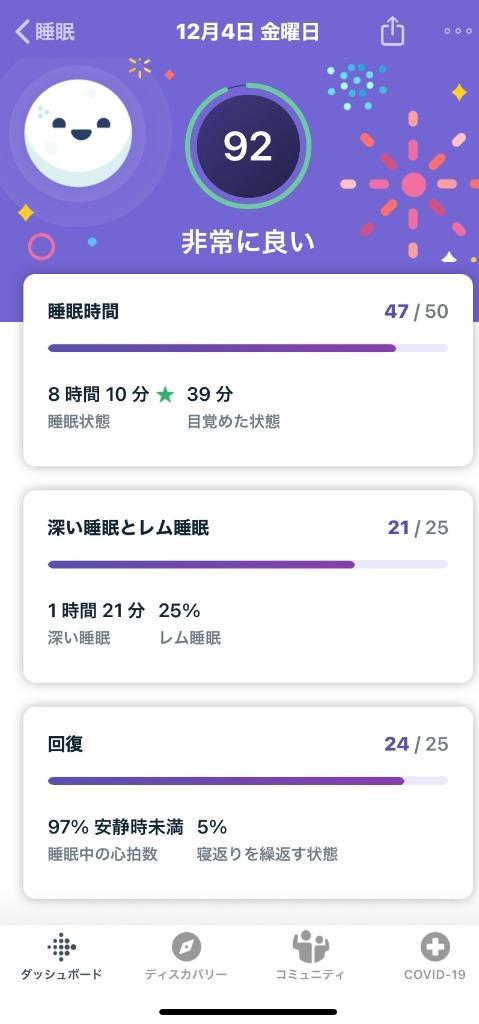Go back using the 睡眠 chevron
Screen dimensions: 479x1024
coord(44,31)
